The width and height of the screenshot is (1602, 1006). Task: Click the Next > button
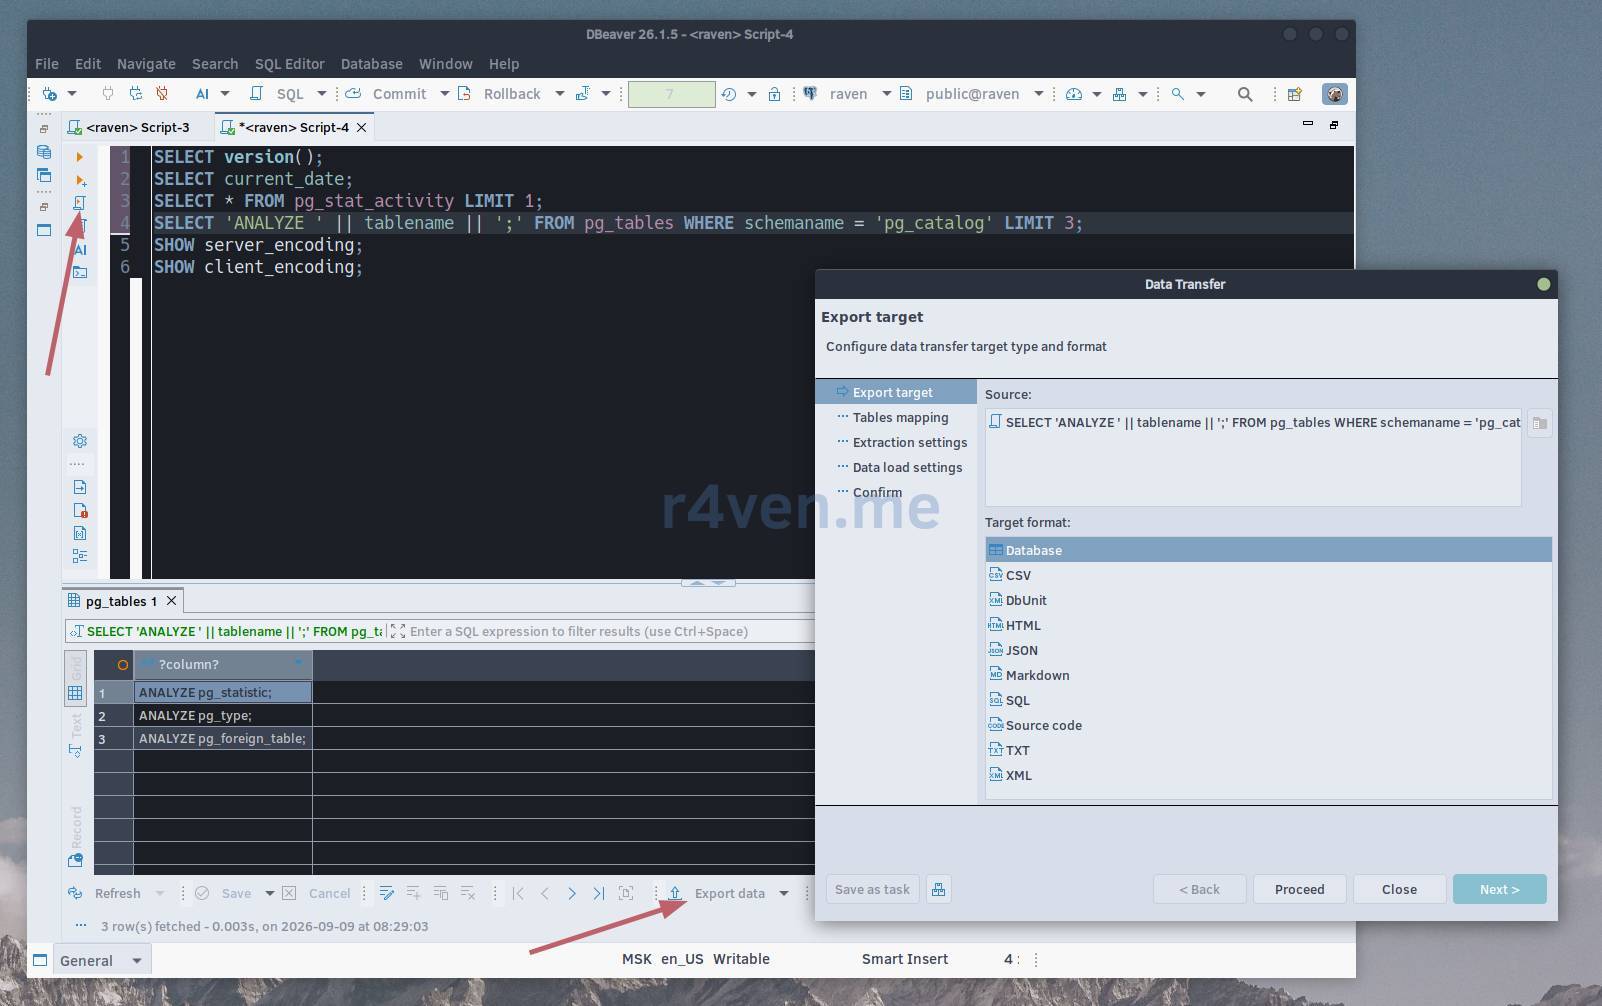click(1499, 889)
